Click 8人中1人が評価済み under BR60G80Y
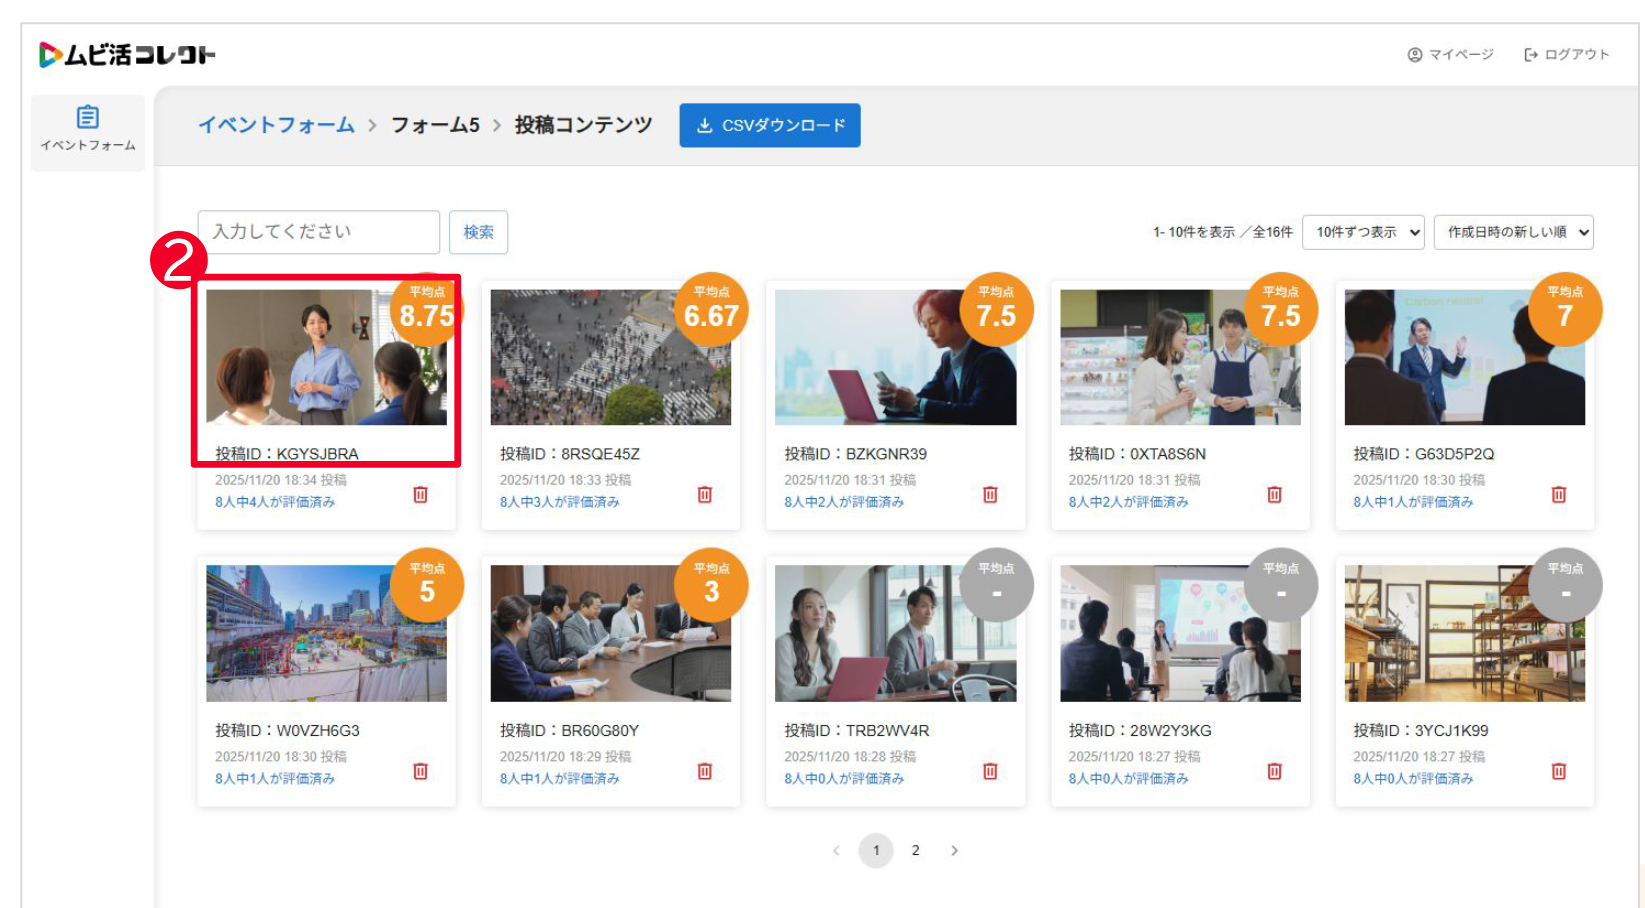 coord(560,778)
